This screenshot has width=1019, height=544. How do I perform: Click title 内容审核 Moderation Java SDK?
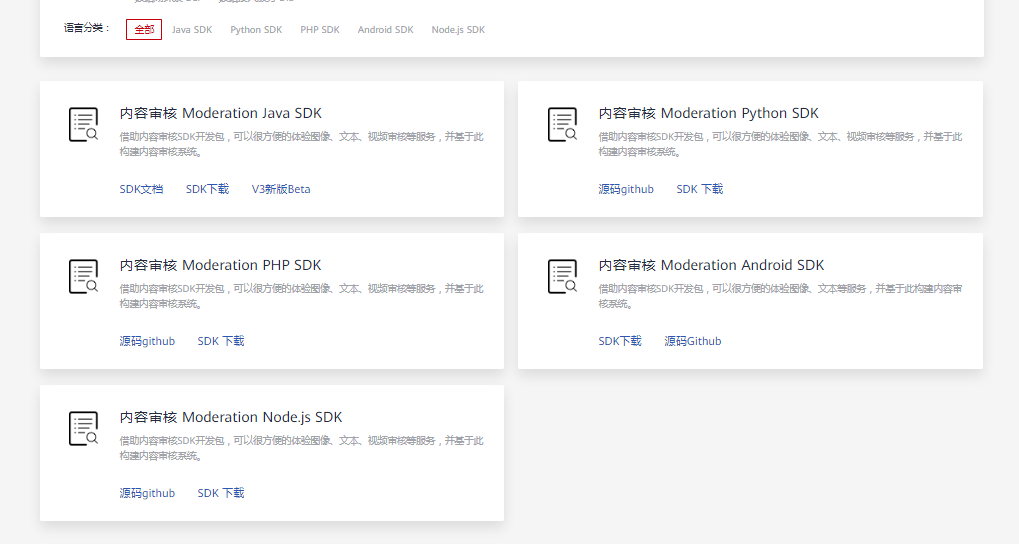(220, 113)
